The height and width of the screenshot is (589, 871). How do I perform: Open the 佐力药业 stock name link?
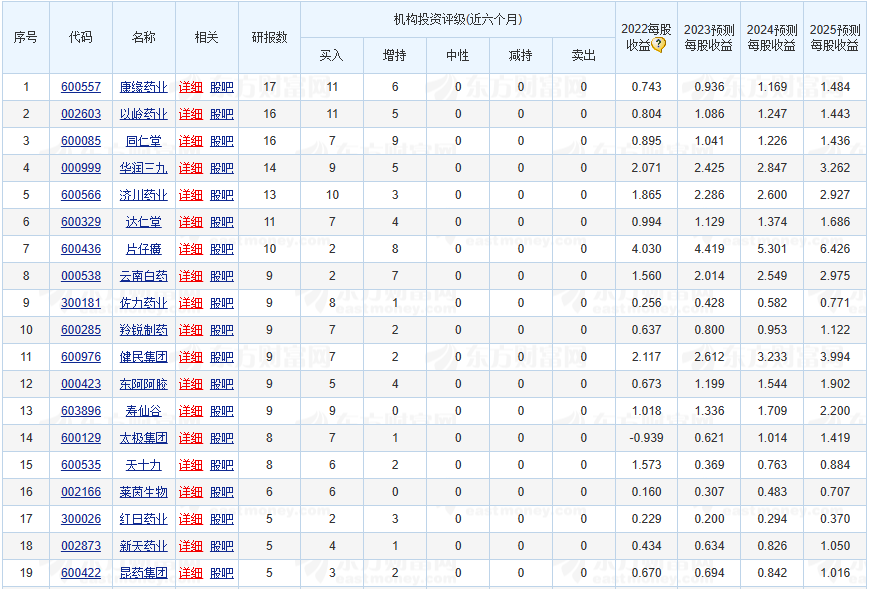coord(143,303)
